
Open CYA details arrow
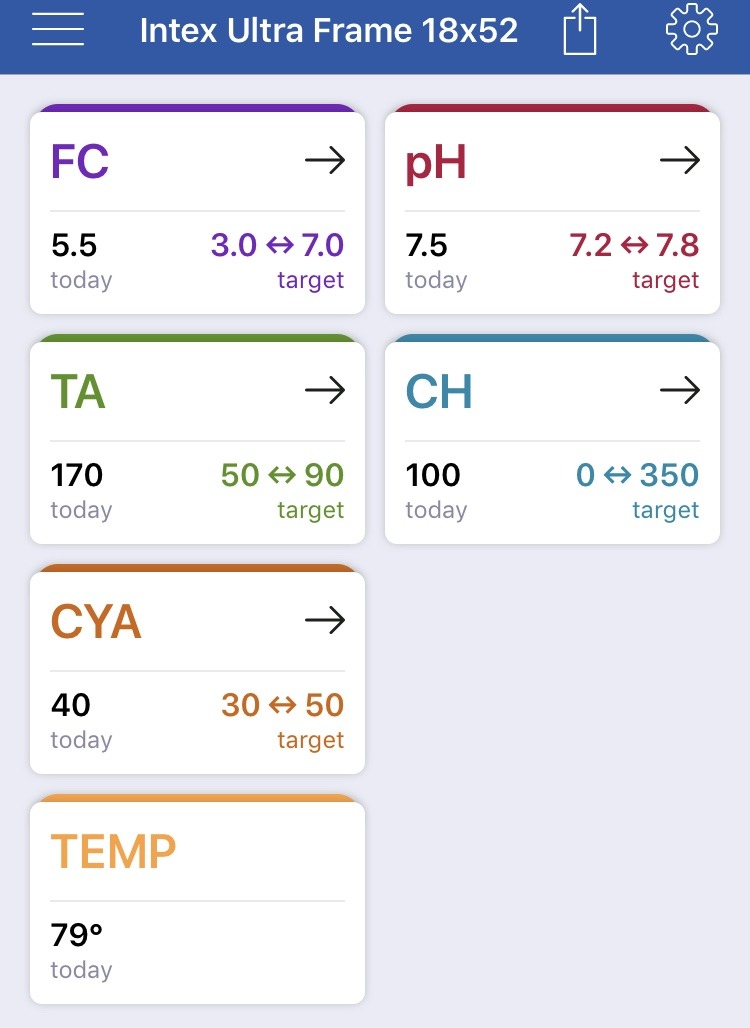(325, 620)
